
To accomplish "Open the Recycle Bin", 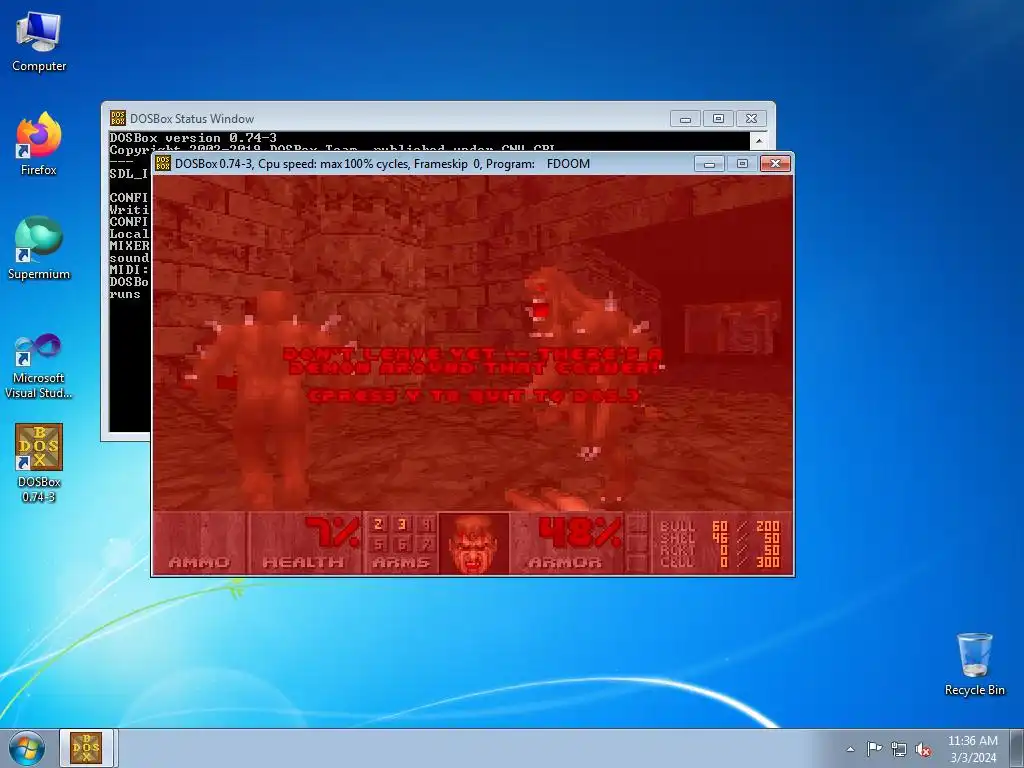I will pyautogui.click(x=974, y=664).
